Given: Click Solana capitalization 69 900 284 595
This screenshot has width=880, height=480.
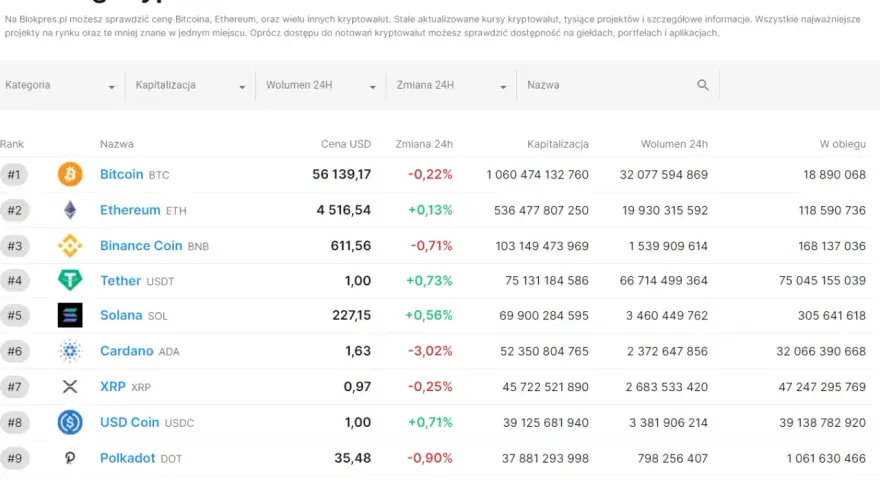Looking at the screenshot, I should [544, 315].
